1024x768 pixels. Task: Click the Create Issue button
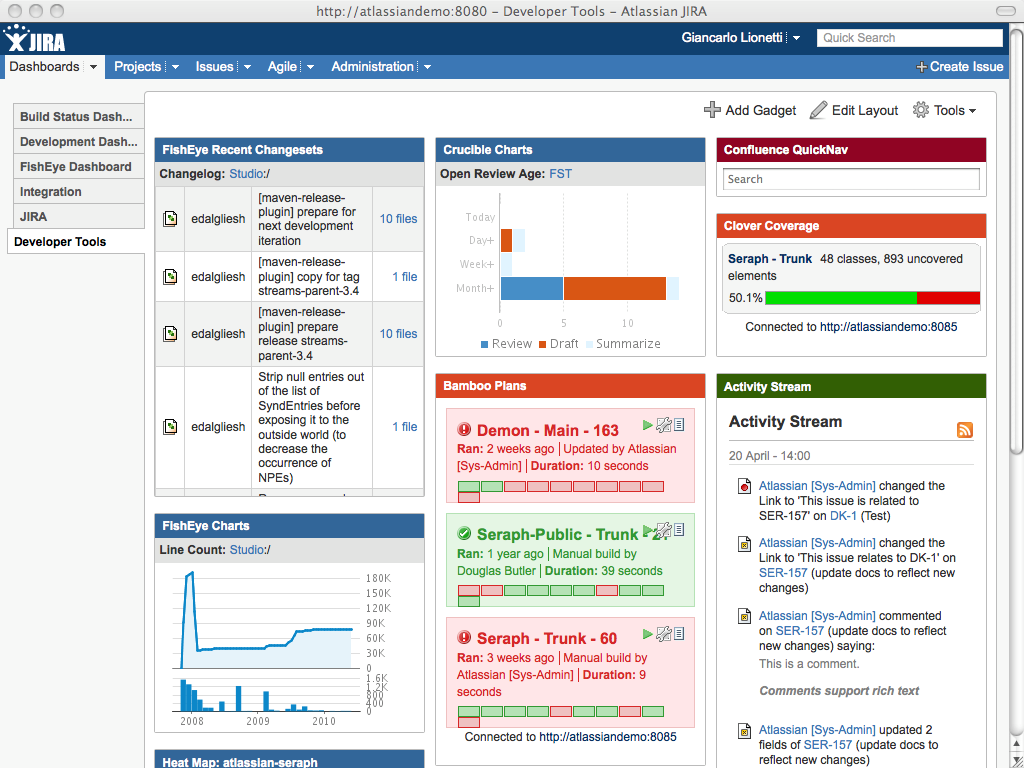pyautogui.click(x=959, y=67)
